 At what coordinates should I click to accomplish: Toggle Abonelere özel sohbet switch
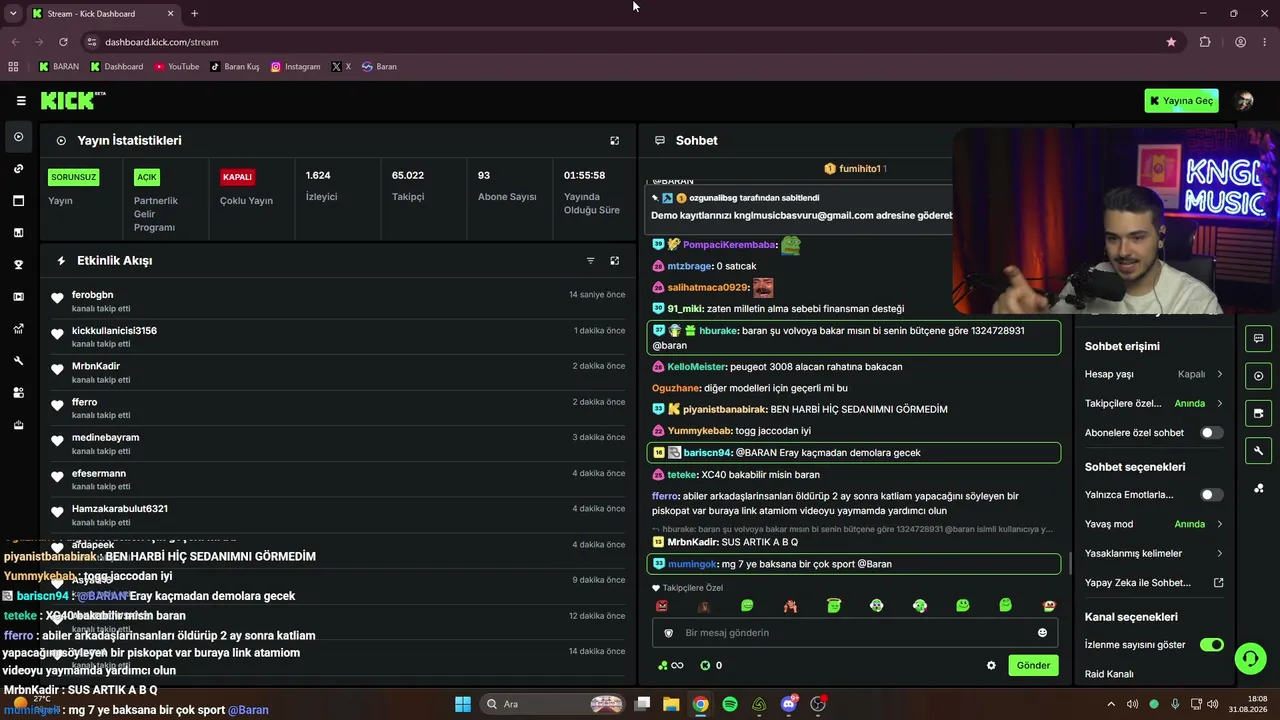tap(1211, 433)
